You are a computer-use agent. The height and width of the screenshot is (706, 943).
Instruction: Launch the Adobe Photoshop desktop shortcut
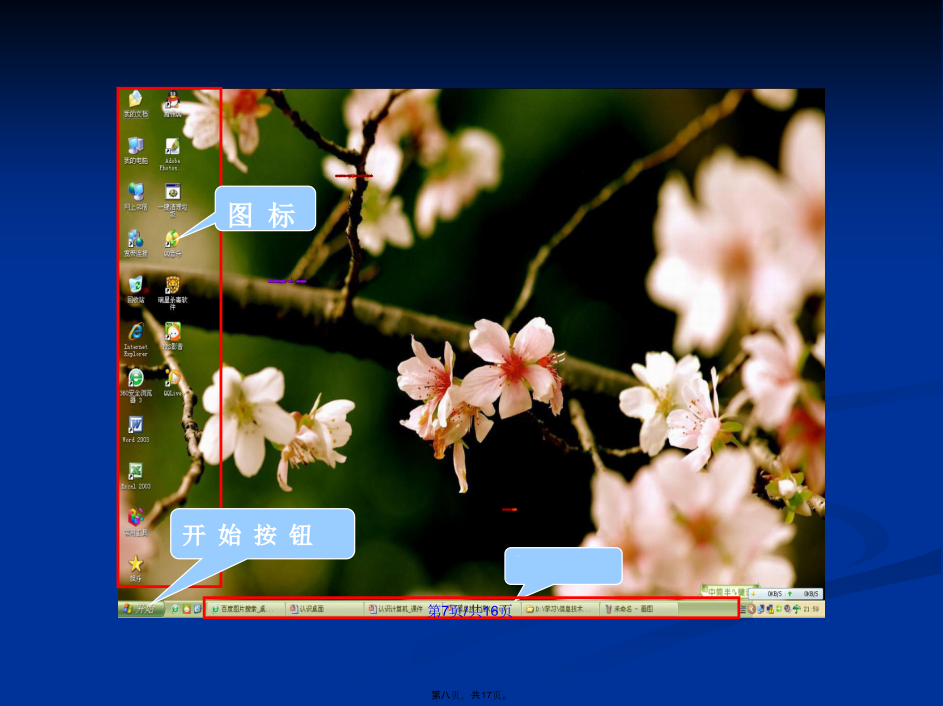tap(172, 154)
